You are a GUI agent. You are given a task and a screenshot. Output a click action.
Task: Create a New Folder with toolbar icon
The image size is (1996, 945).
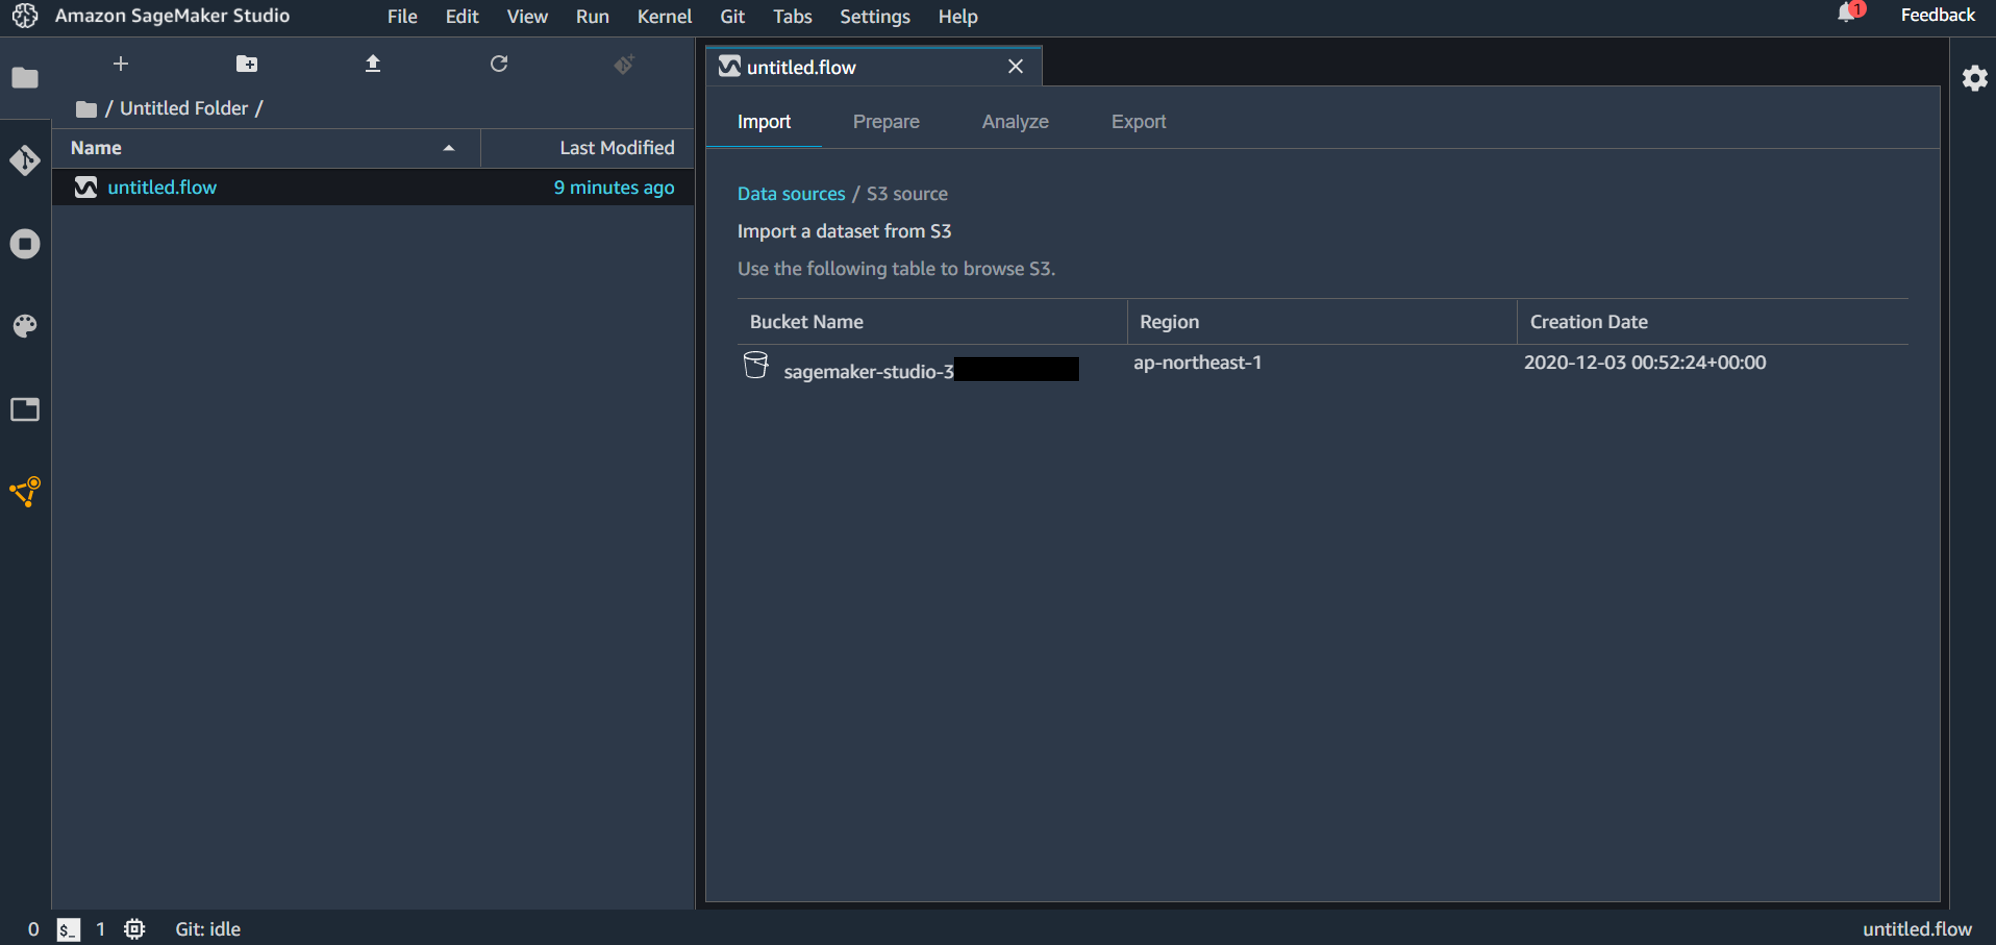[247, 64]
